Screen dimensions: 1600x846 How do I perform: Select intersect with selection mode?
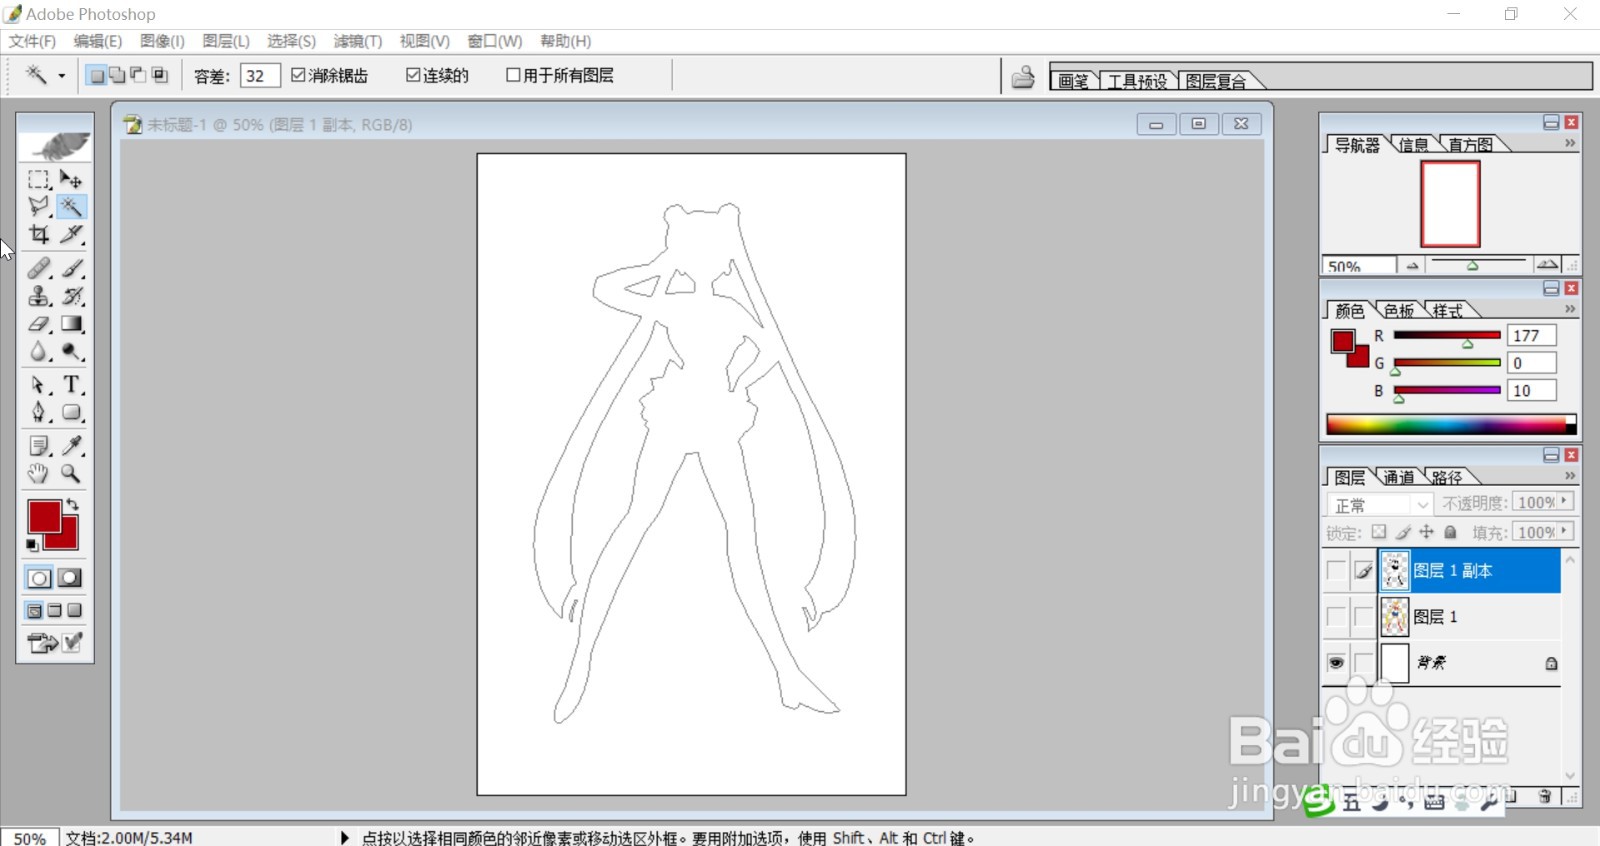click(x=159, y=75)
